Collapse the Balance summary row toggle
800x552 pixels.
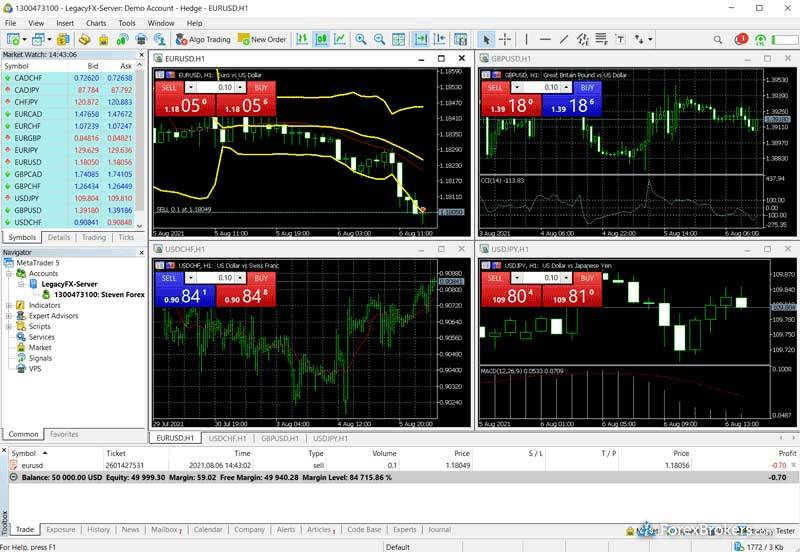(14, 478)
